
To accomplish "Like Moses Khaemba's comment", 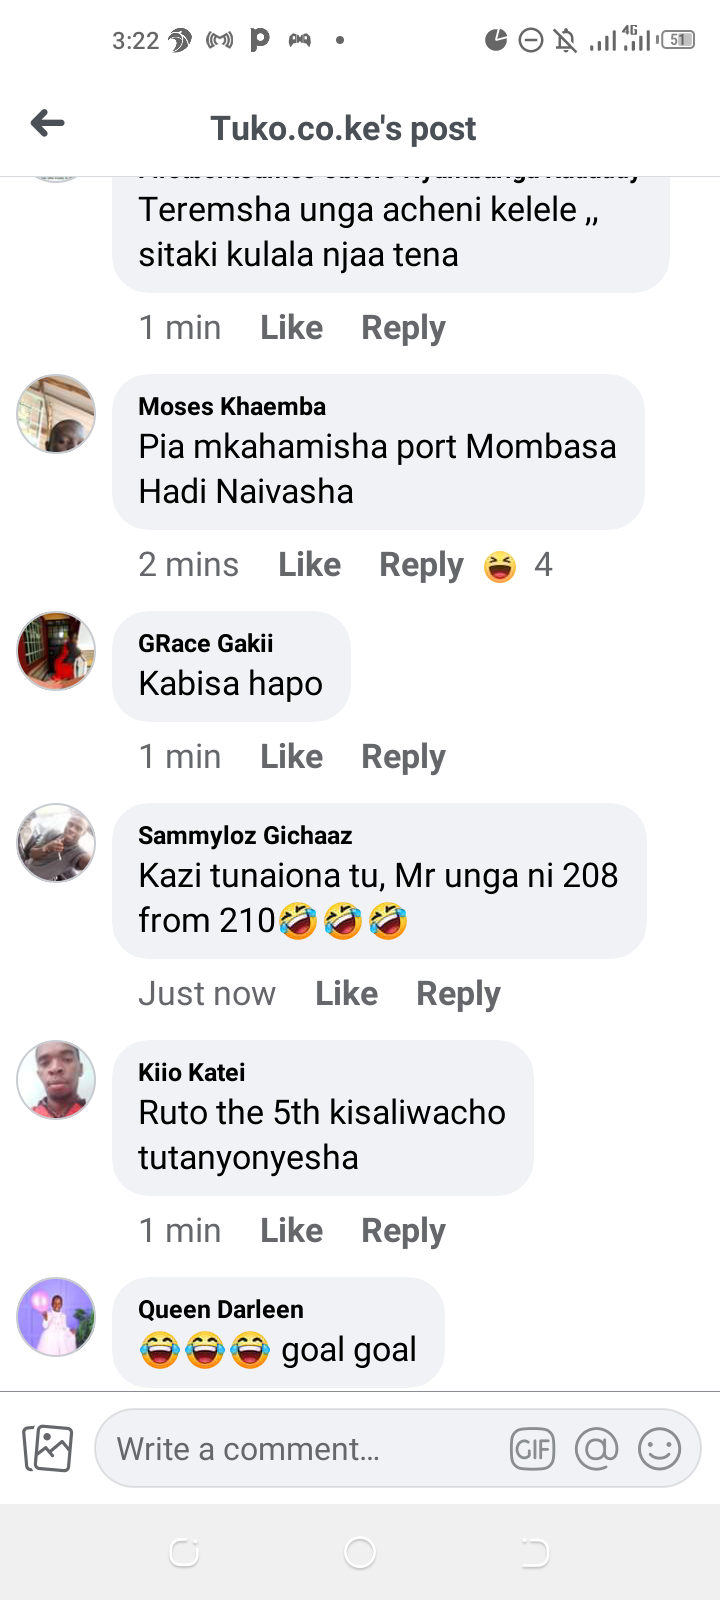I will pyautogui.click(x=309, y=565).
